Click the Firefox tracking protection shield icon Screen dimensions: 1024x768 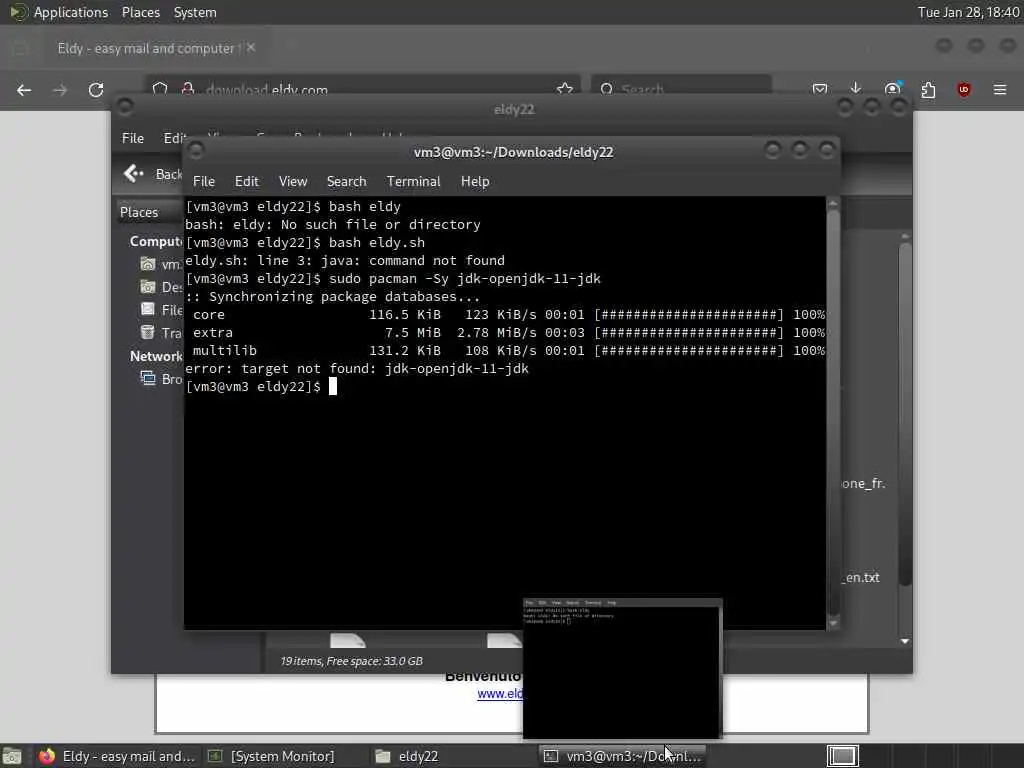[x=160, y=89]
